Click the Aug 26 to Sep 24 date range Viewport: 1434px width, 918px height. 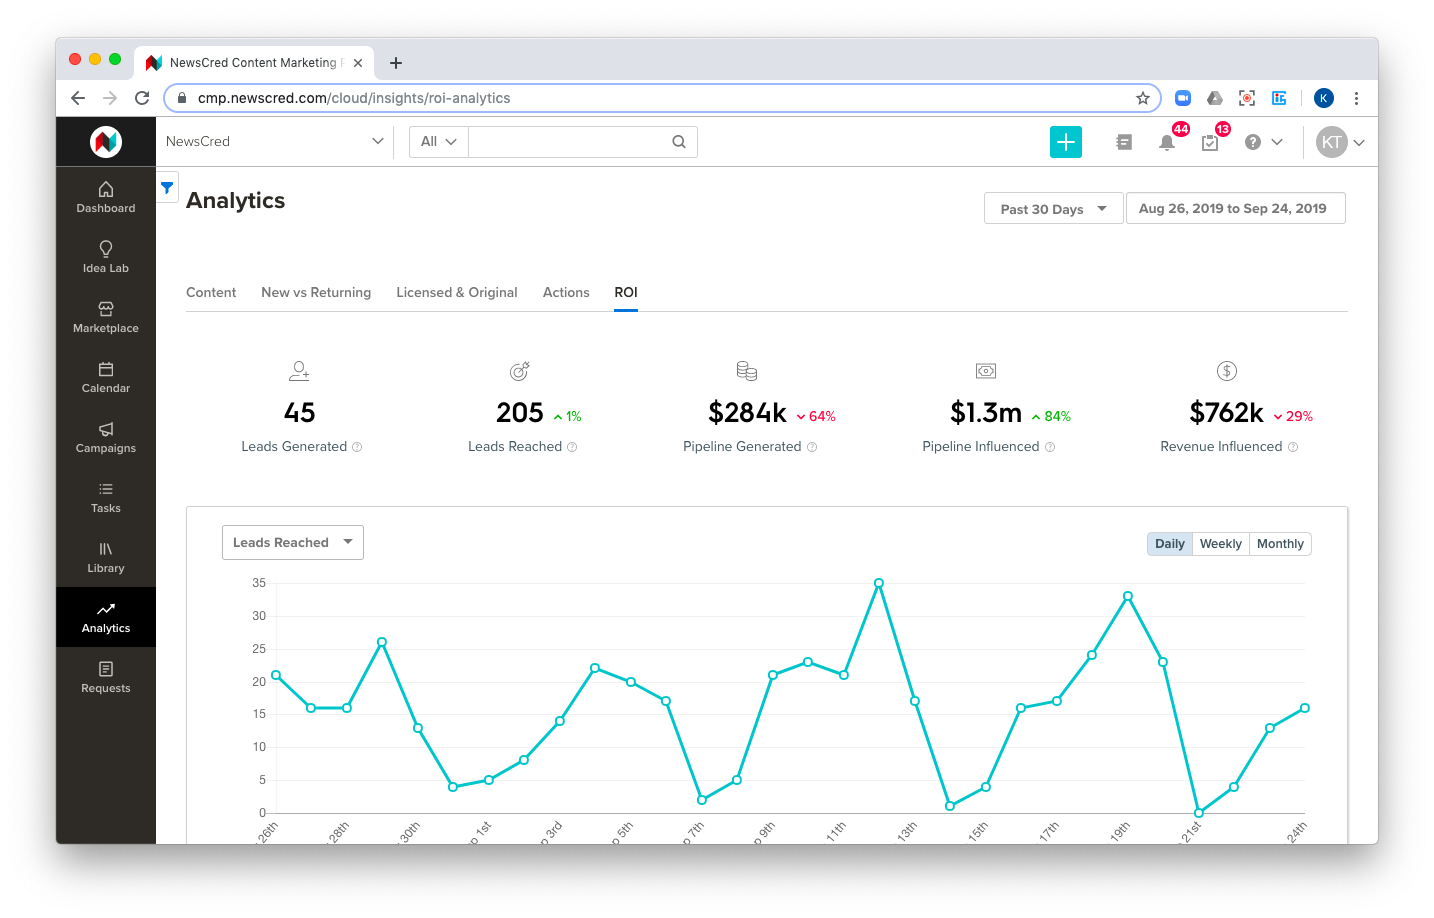[1235, 208]
